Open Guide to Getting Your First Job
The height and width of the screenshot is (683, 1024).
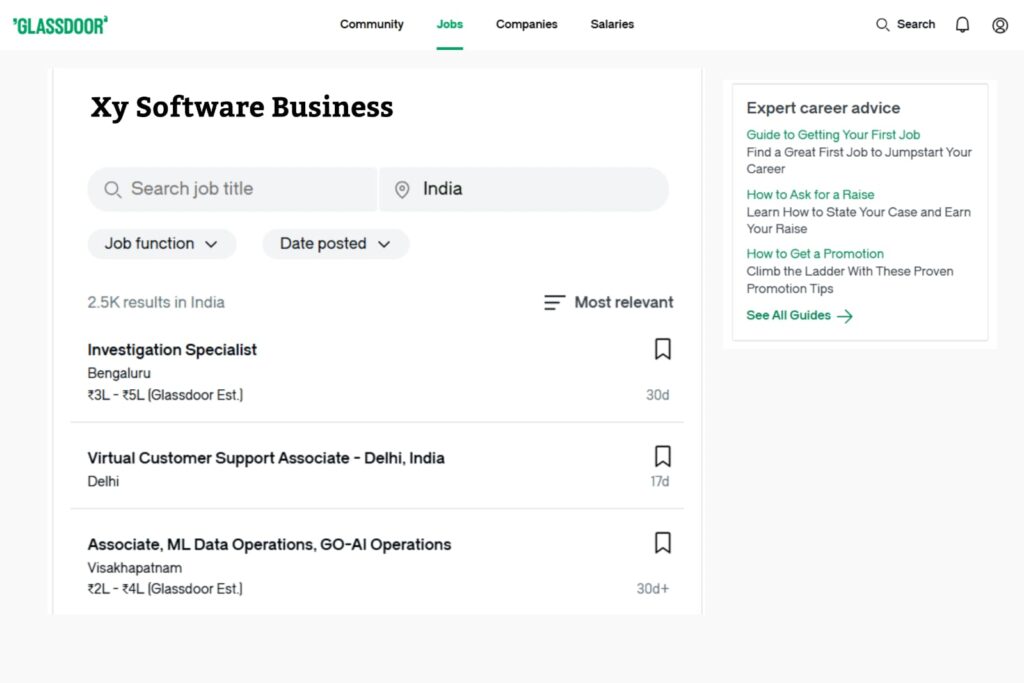pos(832,135)
